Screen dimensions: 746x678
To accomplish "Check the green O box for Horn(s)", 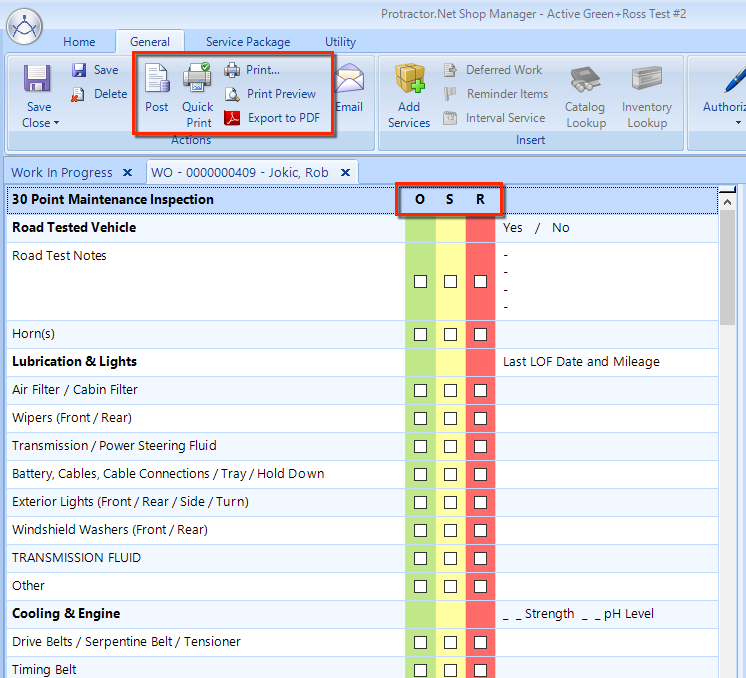I will click(420, 334).
